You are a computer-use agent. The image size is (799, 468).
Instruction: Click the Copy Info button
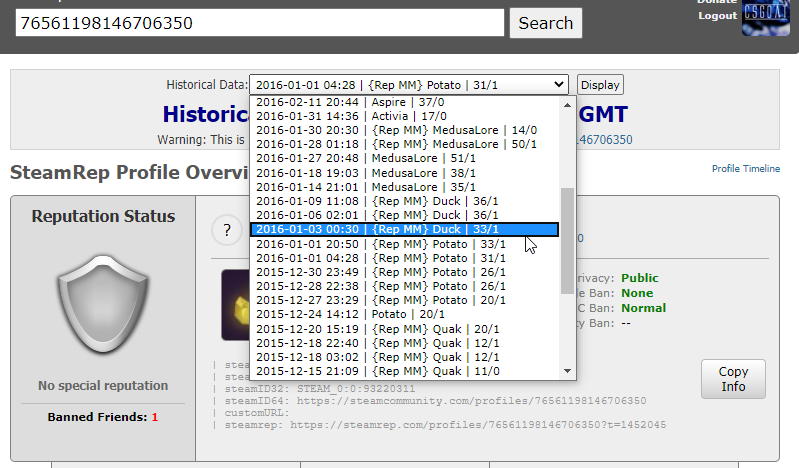[733, 379]
